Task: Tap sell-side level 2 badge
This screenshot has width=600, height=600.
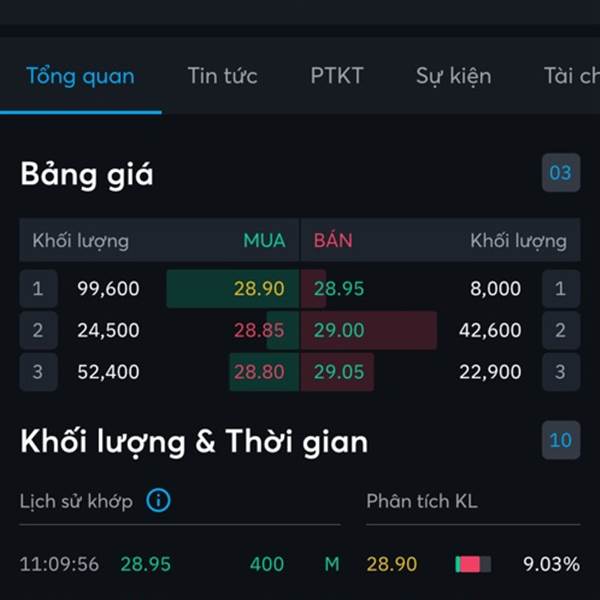Action: [561, 330]
